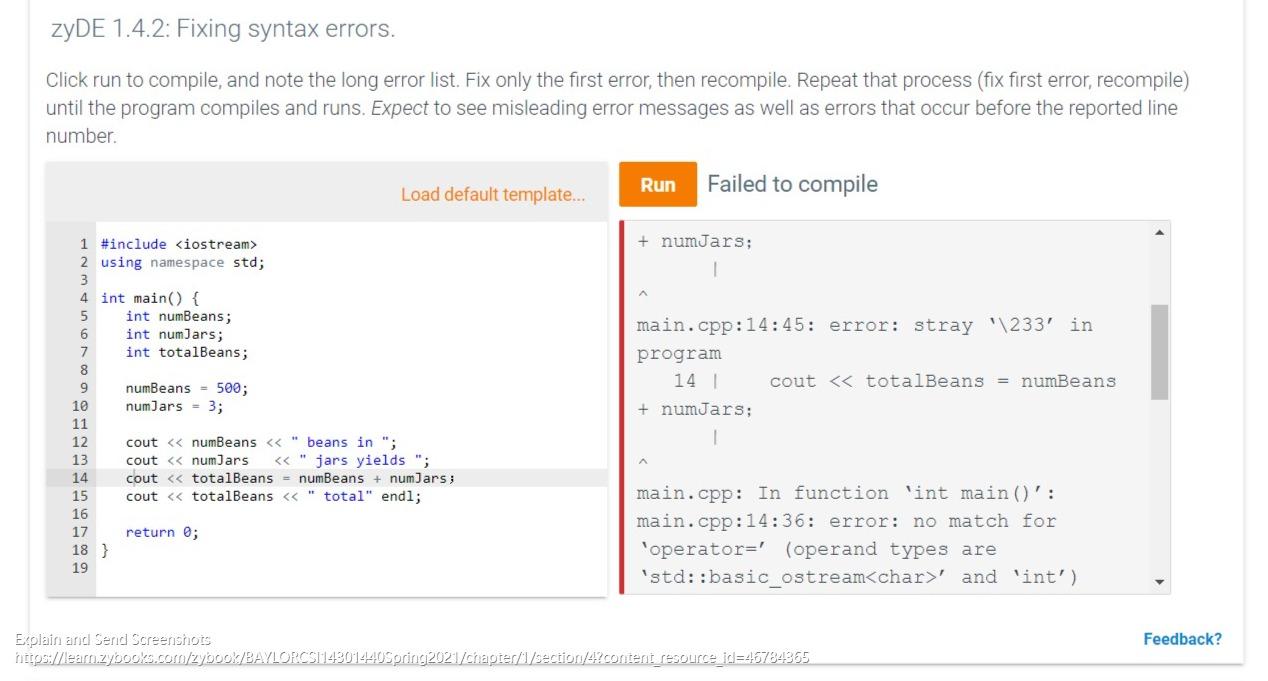This screenshot has width=1268, height=681.
Task: Open the learn.zybooks.com URL link
Action: pos(412,658)
